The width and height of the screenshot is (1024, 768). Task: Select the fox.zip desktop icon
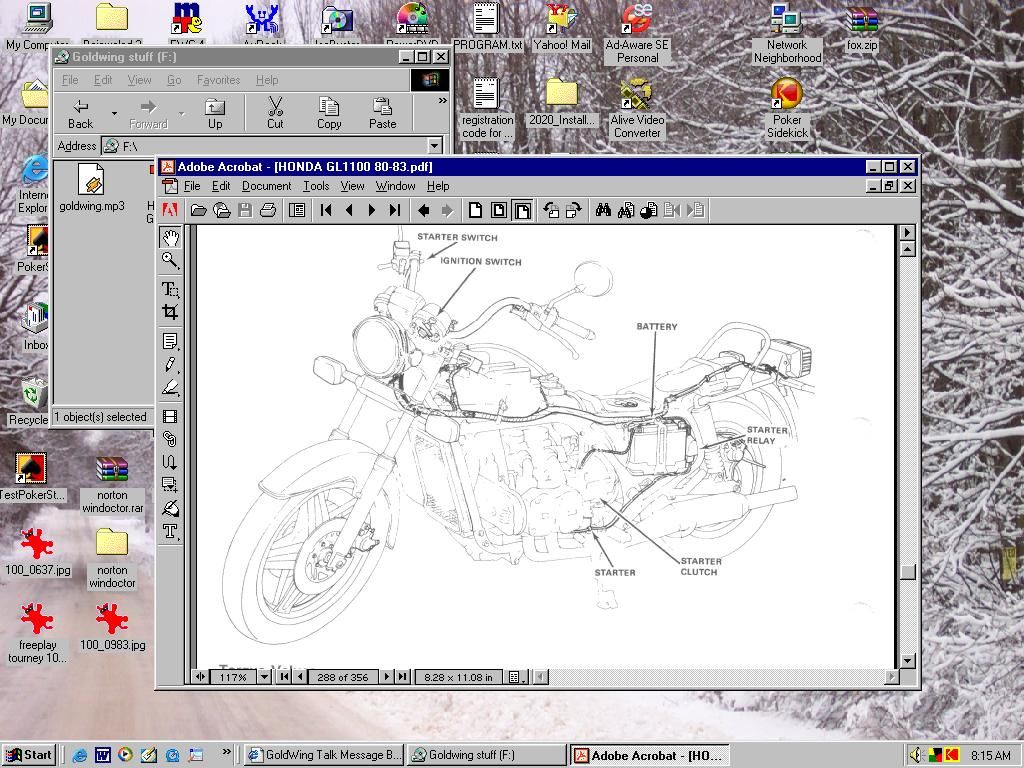point(861,27)
